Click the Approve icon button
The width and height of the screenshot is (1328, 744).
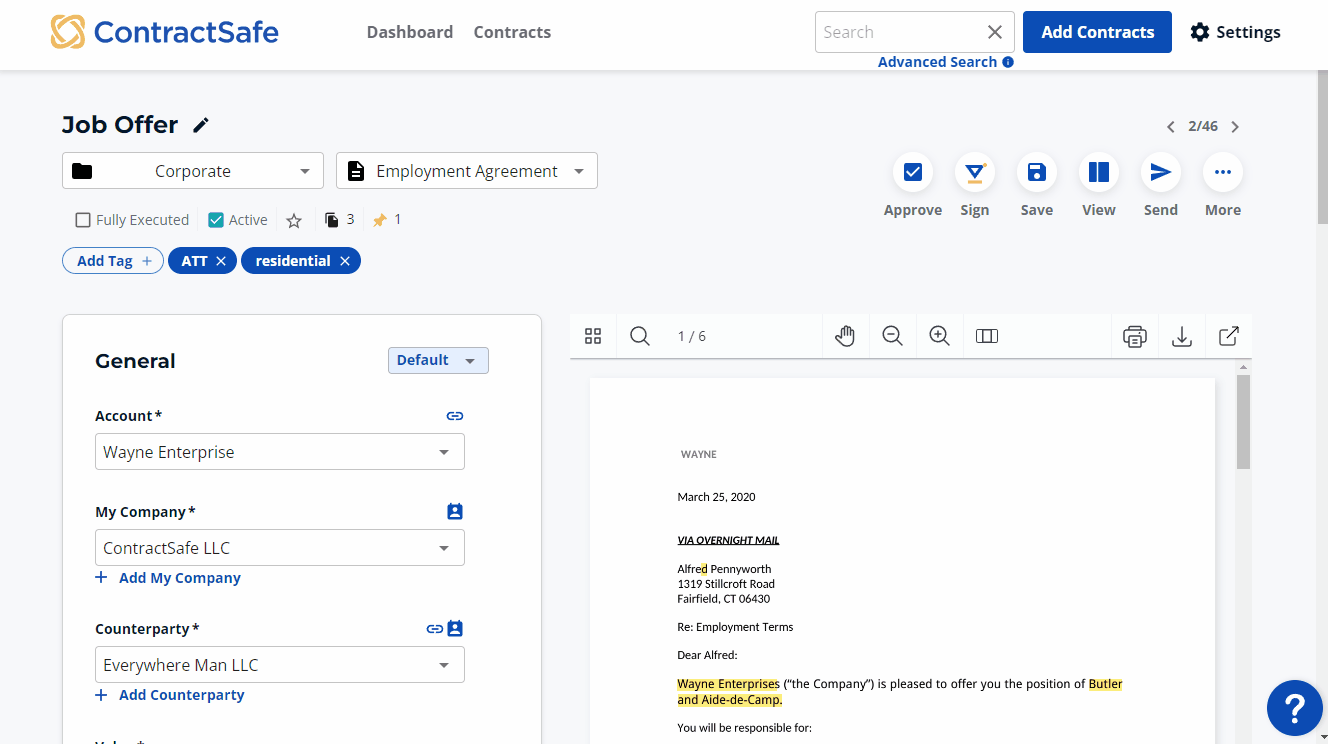coord(912,172)
